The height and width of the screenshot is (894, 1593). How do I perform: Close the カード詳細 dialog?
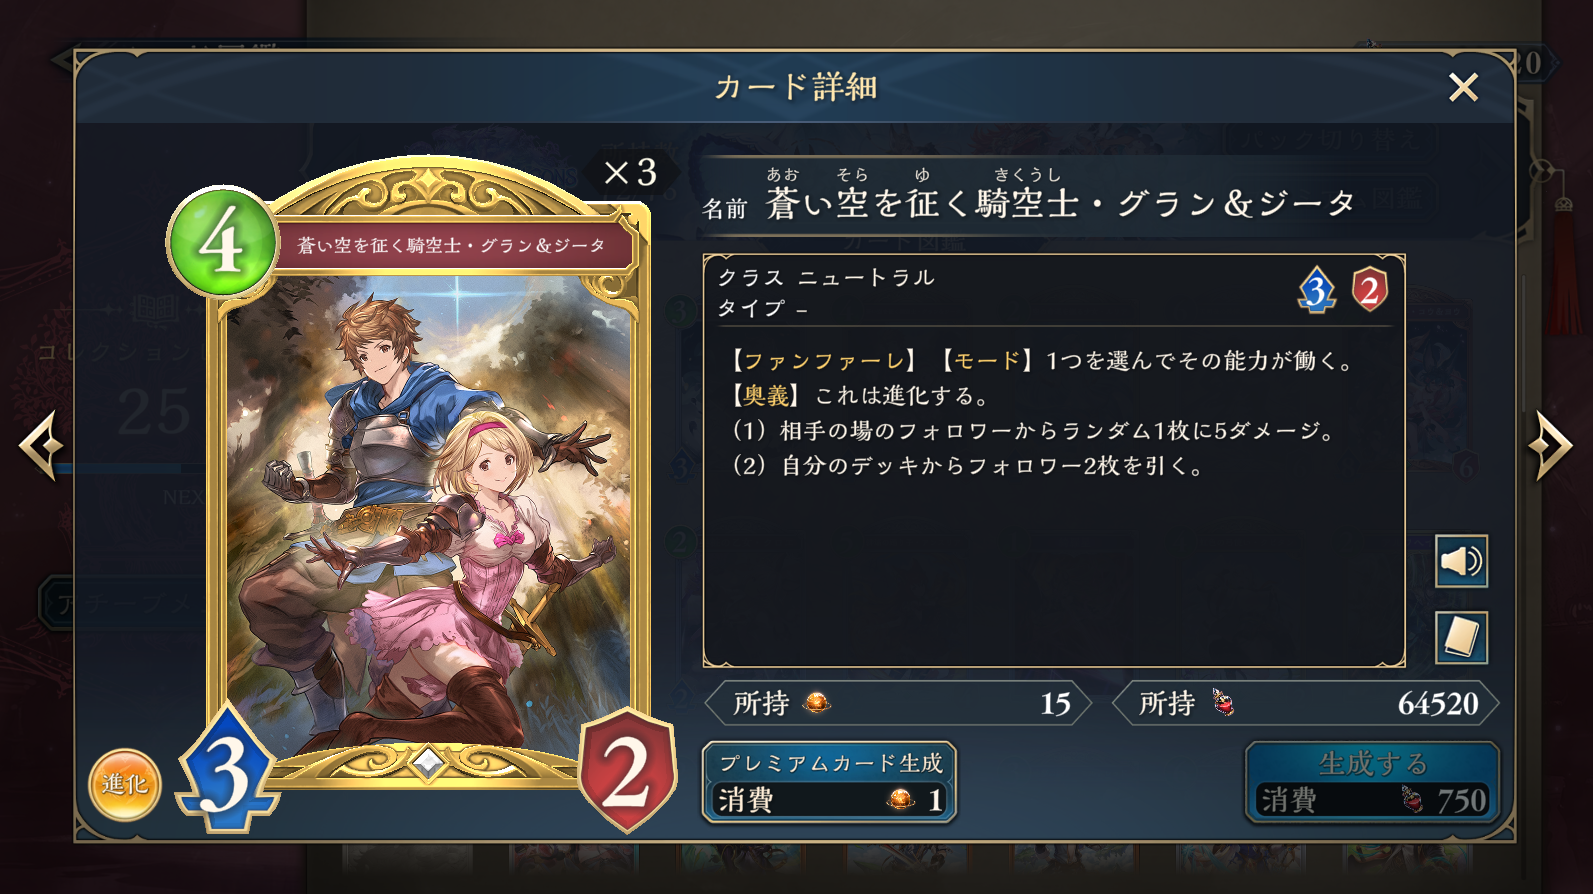pyautogui.click(x=1463, y=88)
